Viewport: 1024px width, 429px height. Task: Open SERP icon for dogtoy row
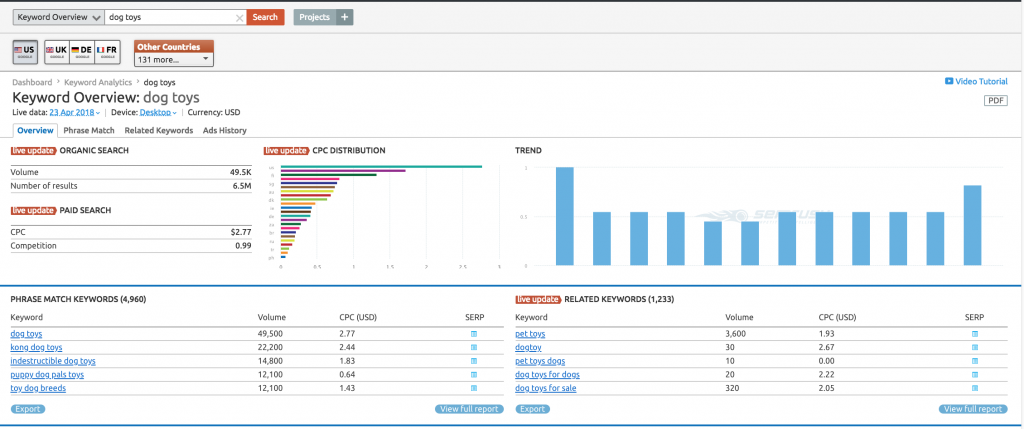(x=974, y=347)
